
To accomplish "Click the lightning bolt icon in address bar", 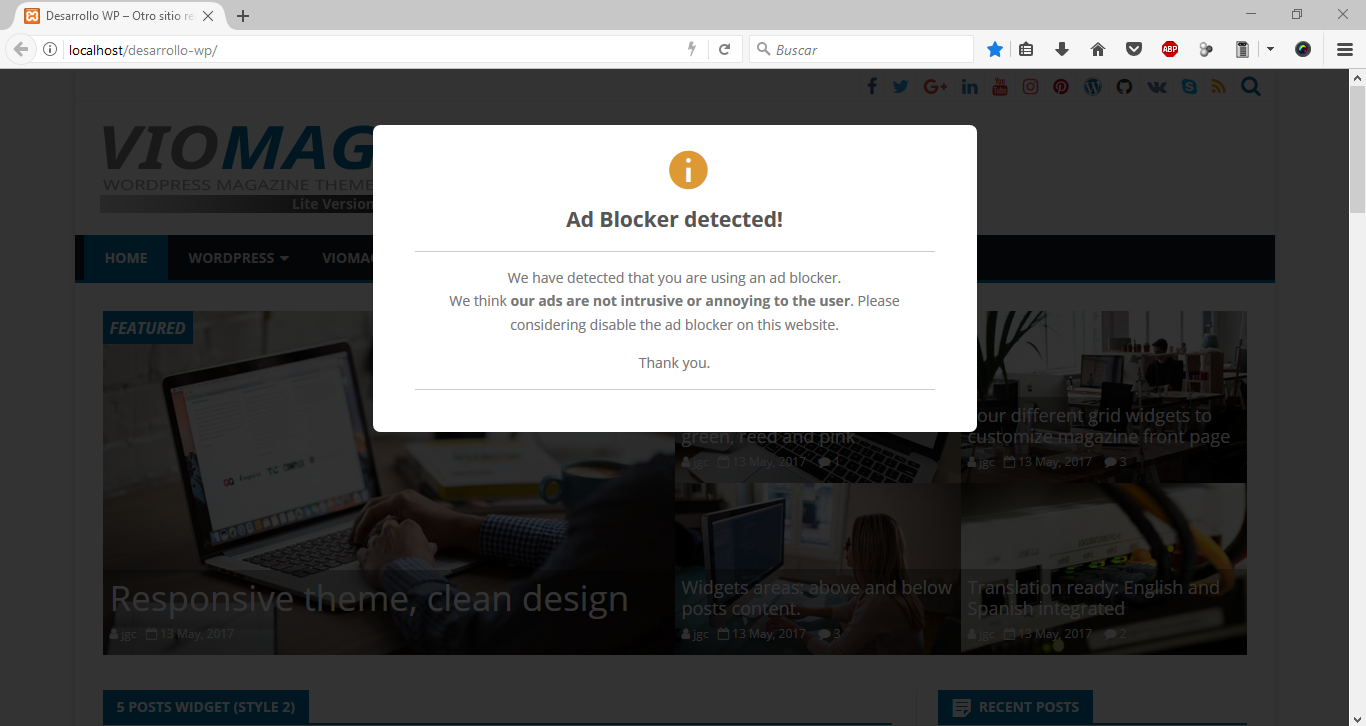I will click(691, 49).
